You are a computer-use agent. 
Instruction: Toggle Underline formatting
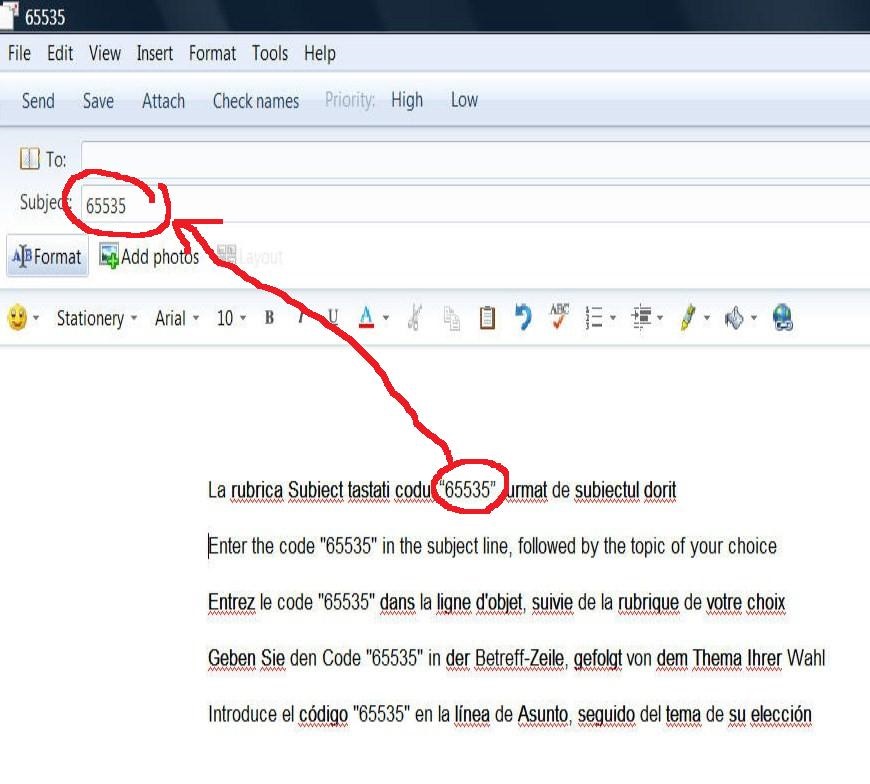click(332, 317)
